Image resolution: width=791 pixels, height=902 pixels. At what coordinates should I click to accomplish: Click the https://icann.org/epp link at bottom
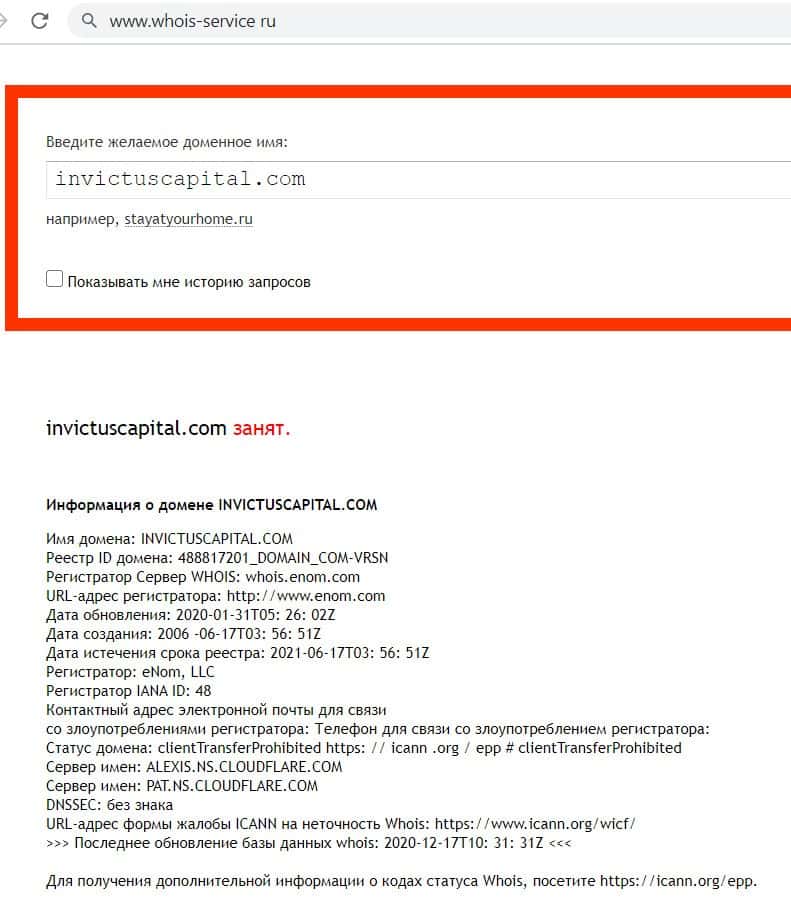(677, 881)
